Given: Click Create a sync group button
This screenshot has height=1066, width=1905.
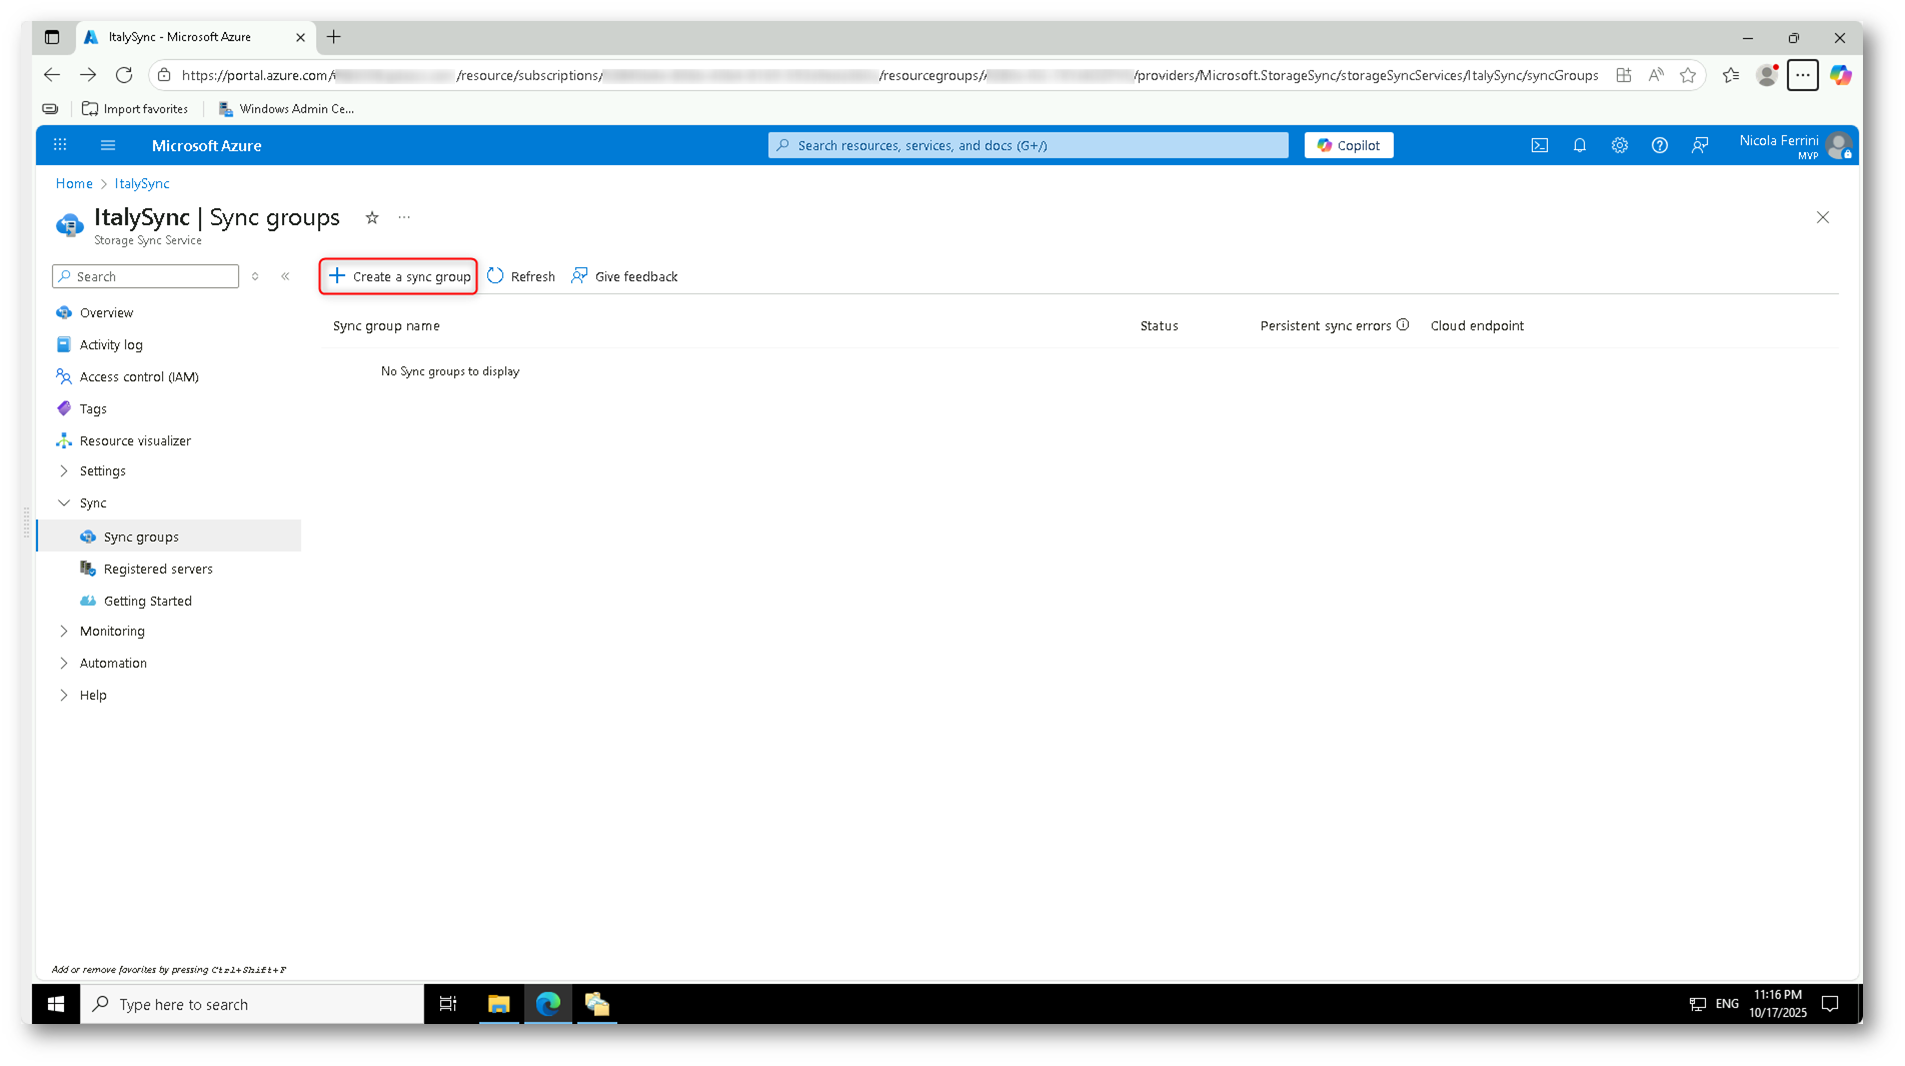Looking at the screenshot, I should click(x=399, y=276).
